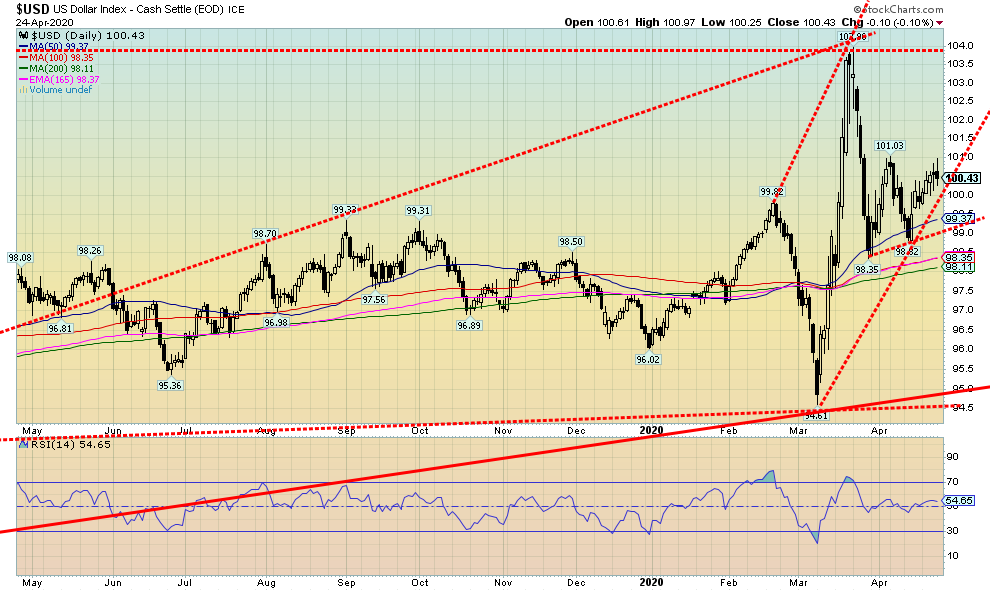990x591 pixels.
Task: Click the 95.36 June low label
Action: click(x=168, y=385)
